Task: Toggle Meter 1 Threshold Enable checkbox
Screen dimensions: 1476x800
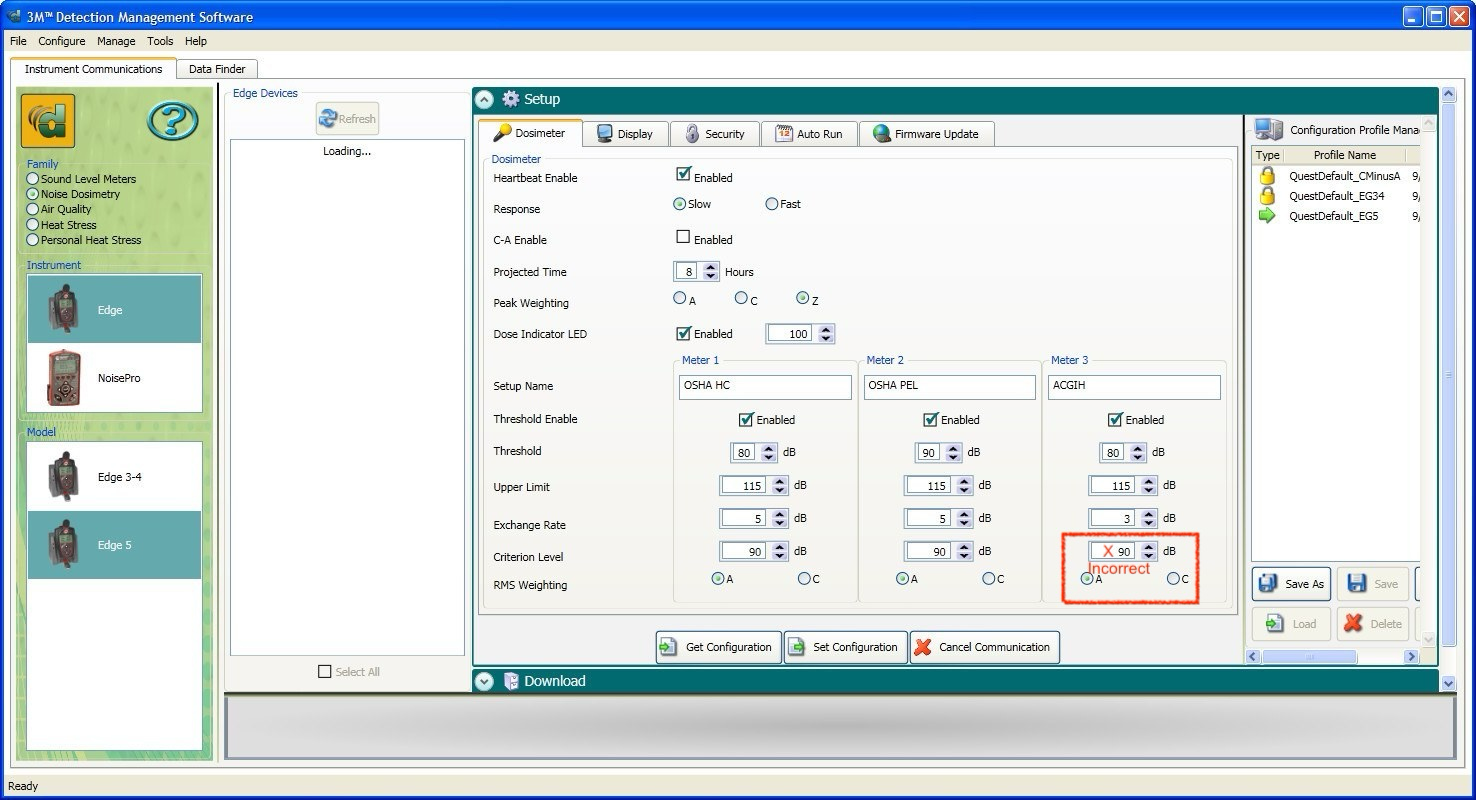Action: pyautogui.click(x=746, y=419)
